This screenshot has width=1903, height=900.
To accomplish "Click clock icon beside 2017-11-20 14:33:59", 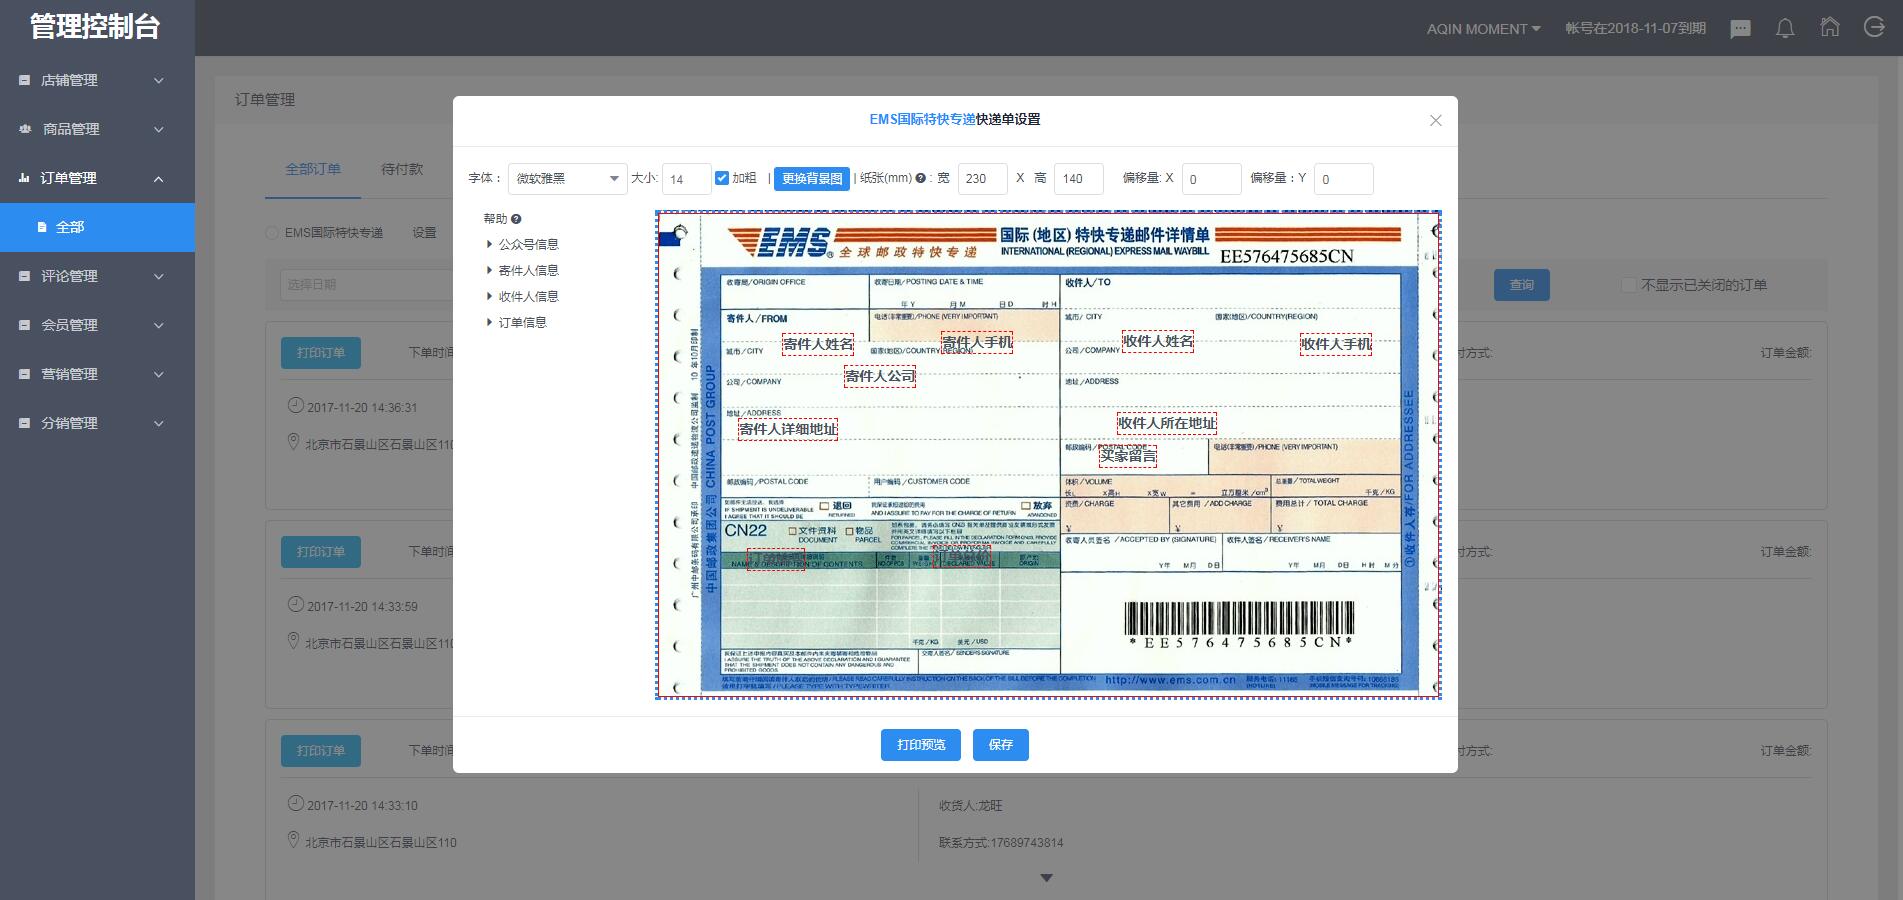I will [295, 604].
